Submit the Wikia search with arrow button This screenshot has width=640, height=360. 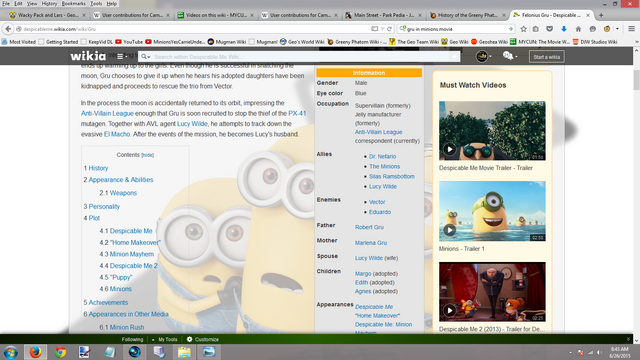454,57
